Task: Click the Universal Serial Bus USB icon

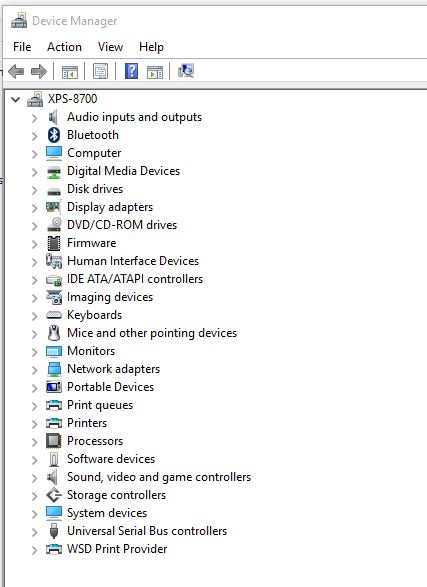Action: (x=54, y=531)
